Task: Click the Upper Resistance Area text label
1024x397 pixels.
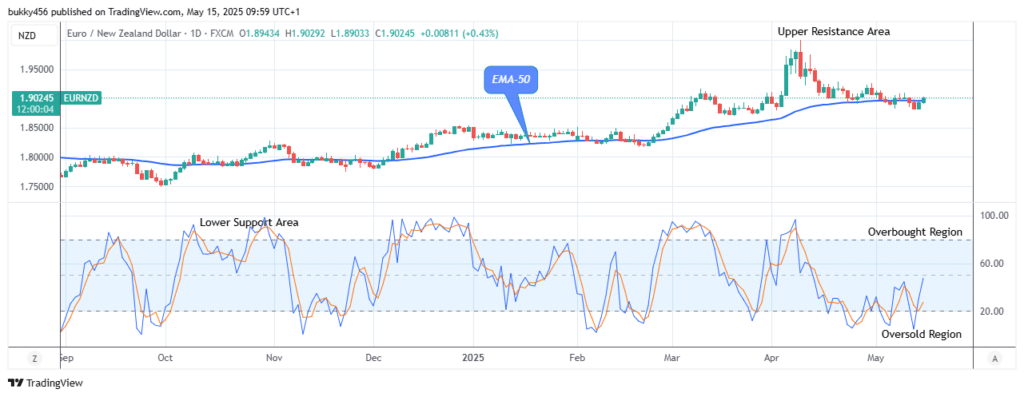Action: 833,31
